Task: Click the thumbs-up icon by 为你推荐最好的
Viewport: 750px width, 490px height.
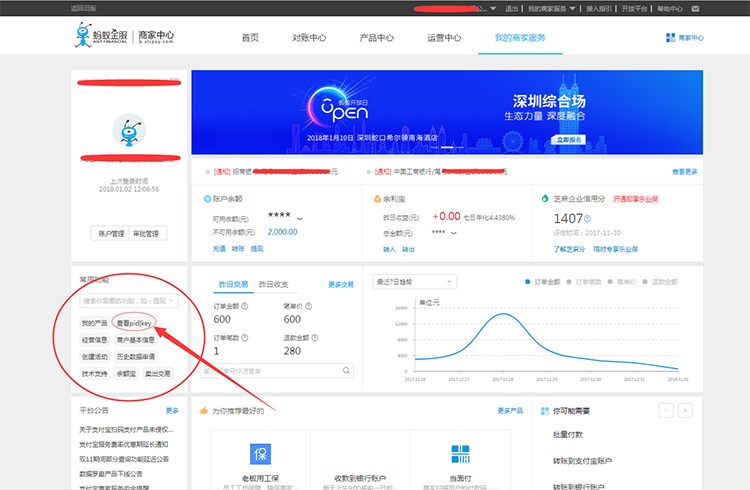Action: [x=204, y=411]
